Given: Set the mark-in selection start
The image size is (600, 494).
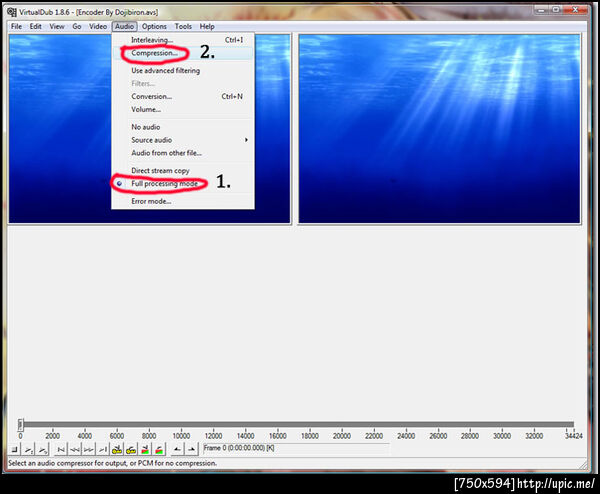Looking at the screenshot, I should [177, 449].
